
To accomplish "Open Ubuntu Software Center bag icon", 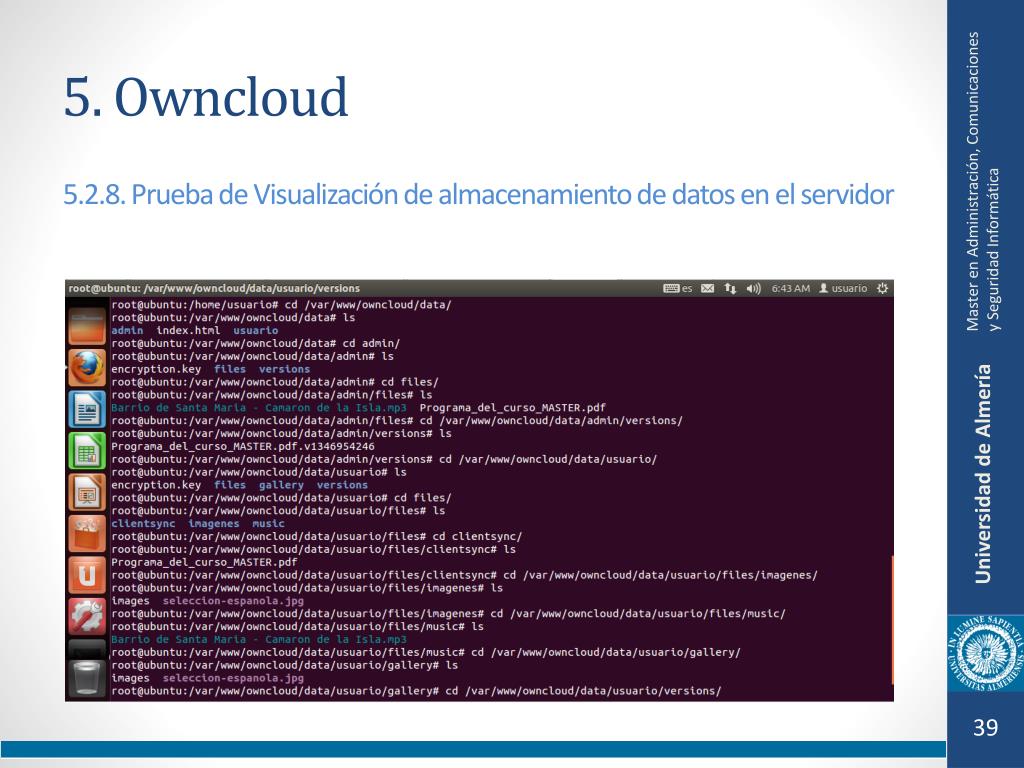I will (x=87, y=534).
